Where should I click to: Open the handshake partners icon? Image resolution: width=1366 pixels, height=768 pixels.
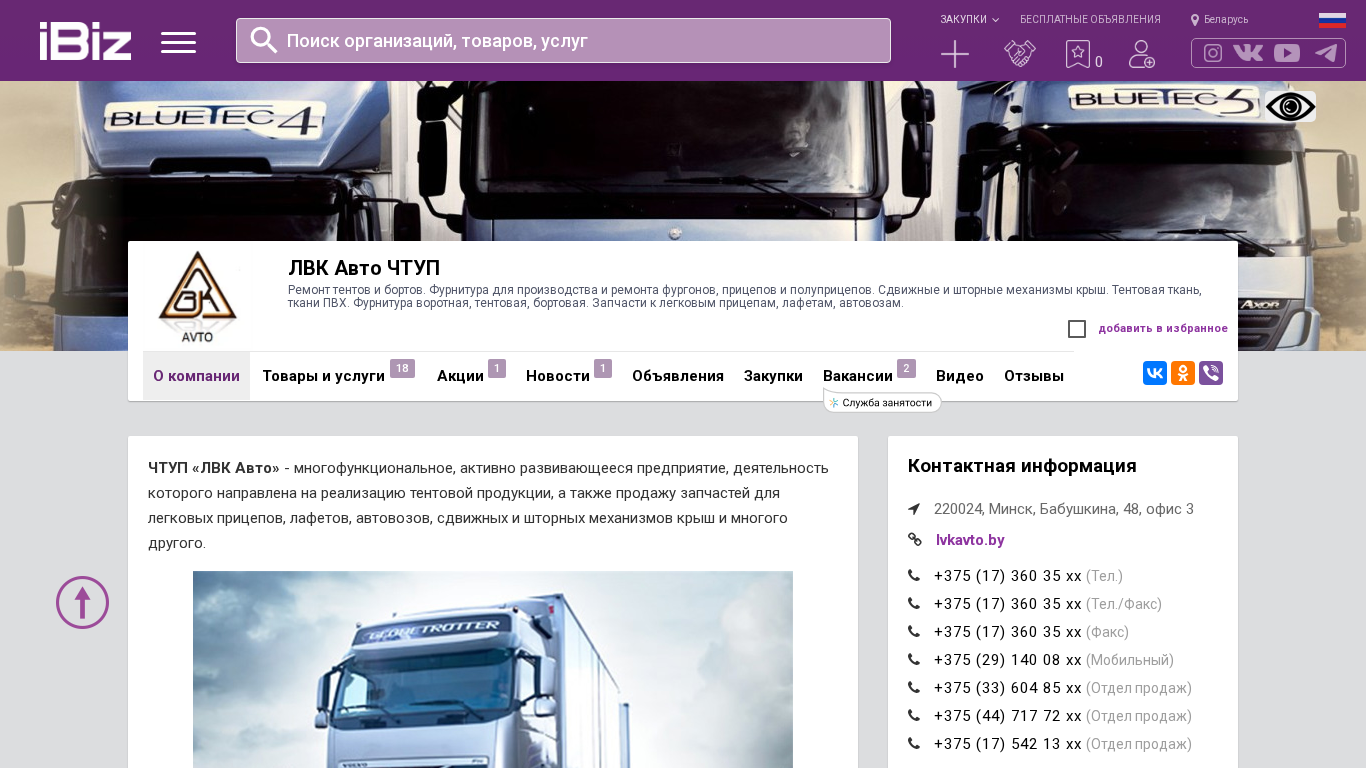tap(1020, 54)
